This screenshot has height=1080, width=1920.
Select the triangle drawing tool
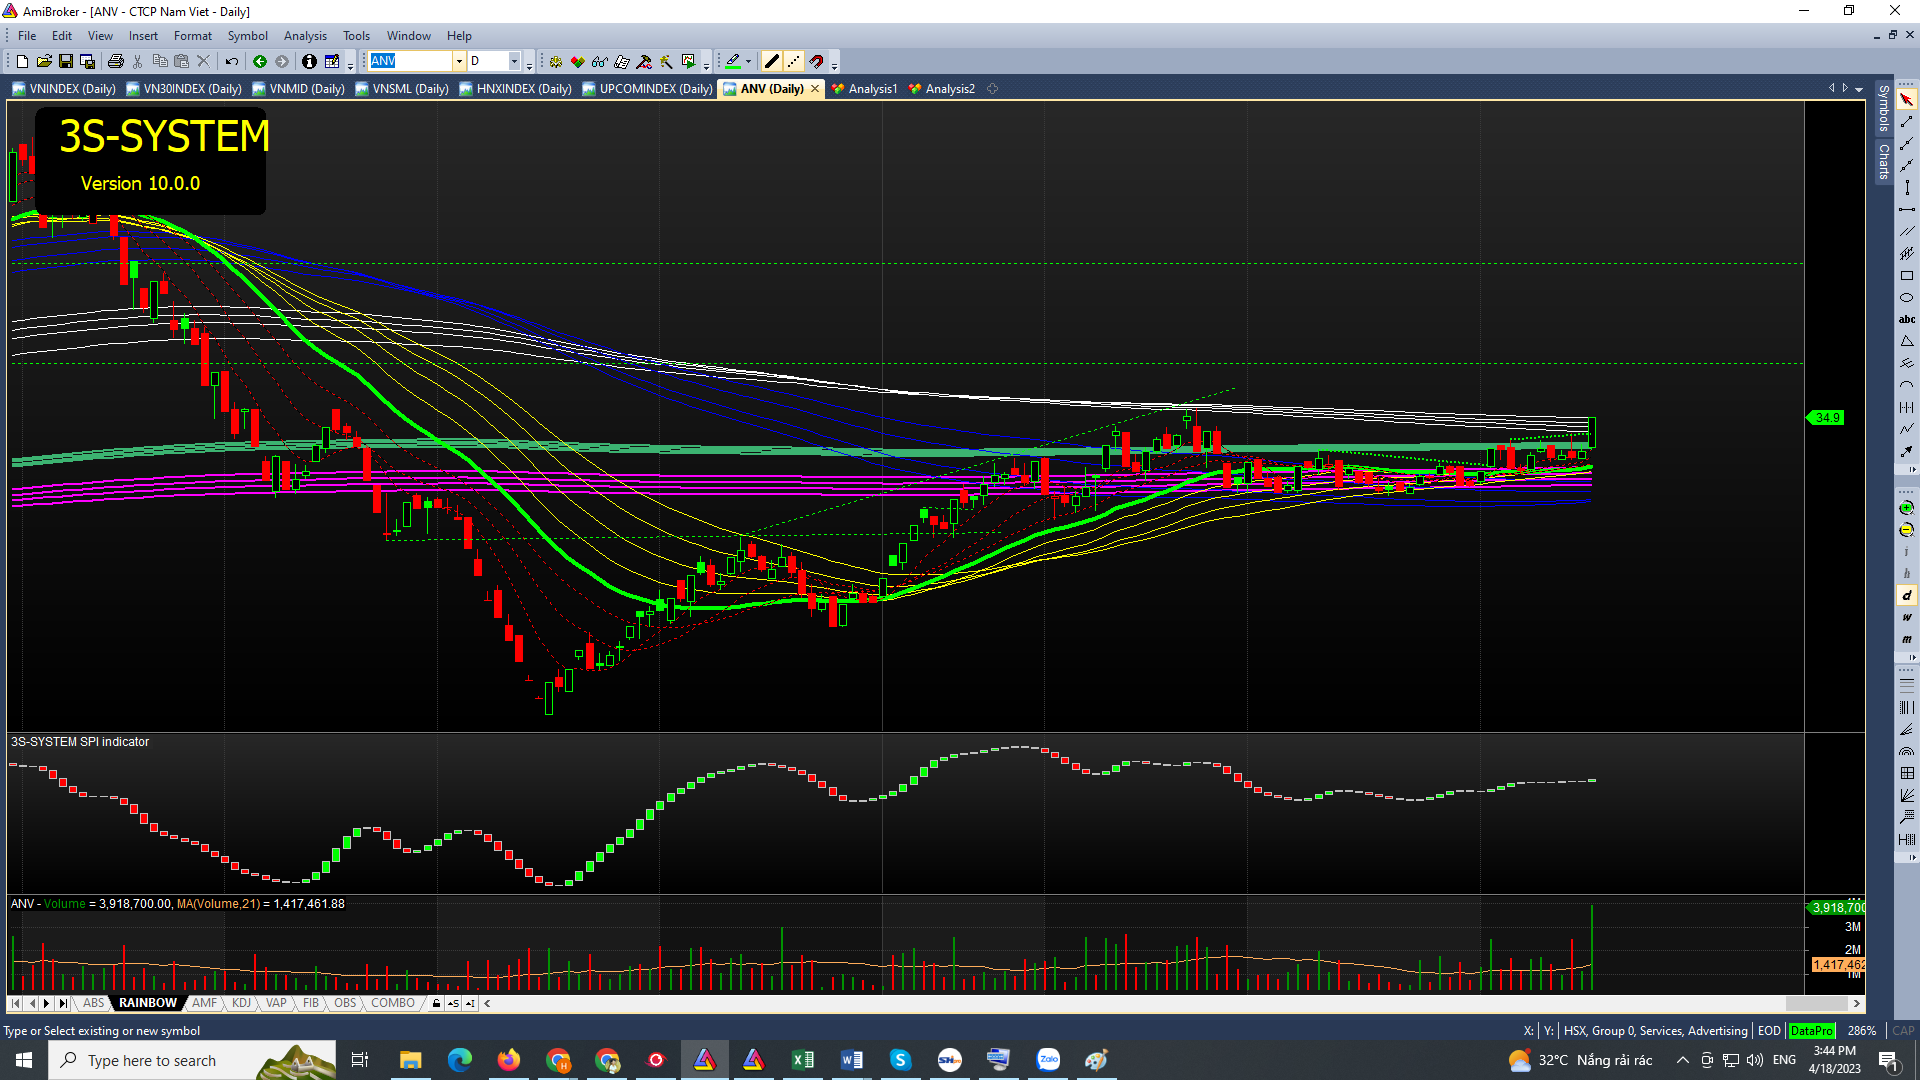[x=1907, y=342]
